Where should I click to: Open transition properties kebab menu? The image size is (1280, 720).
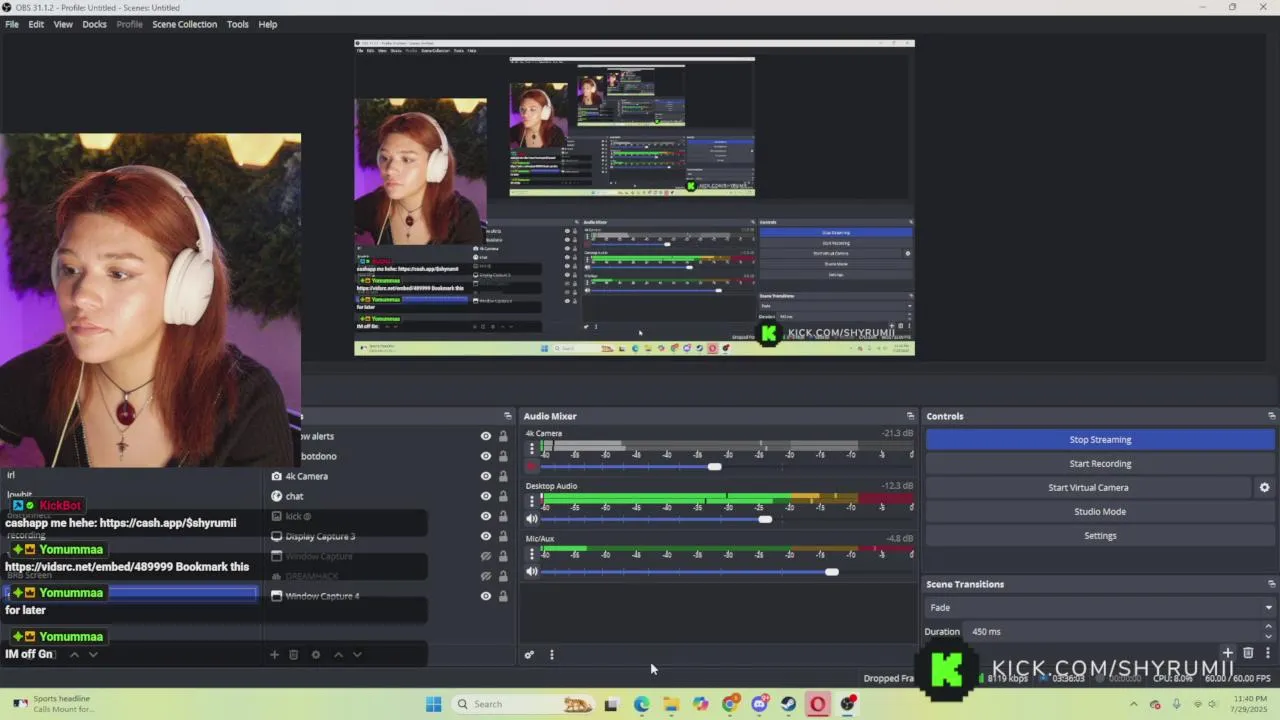pos(1268,653)
